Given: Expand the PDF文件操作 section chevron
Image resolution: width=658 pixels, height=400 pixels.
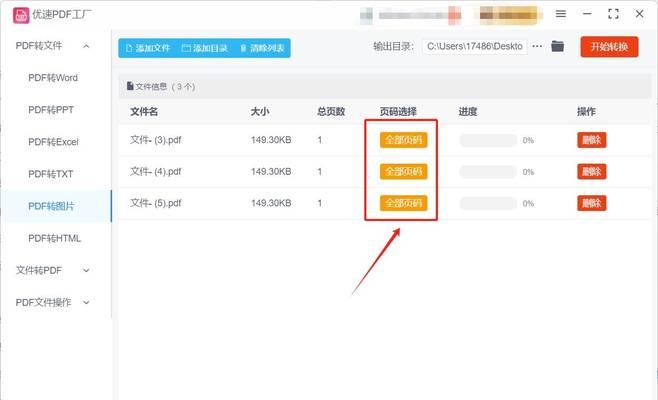Looking at the screenshot, I should pos(86,302).
